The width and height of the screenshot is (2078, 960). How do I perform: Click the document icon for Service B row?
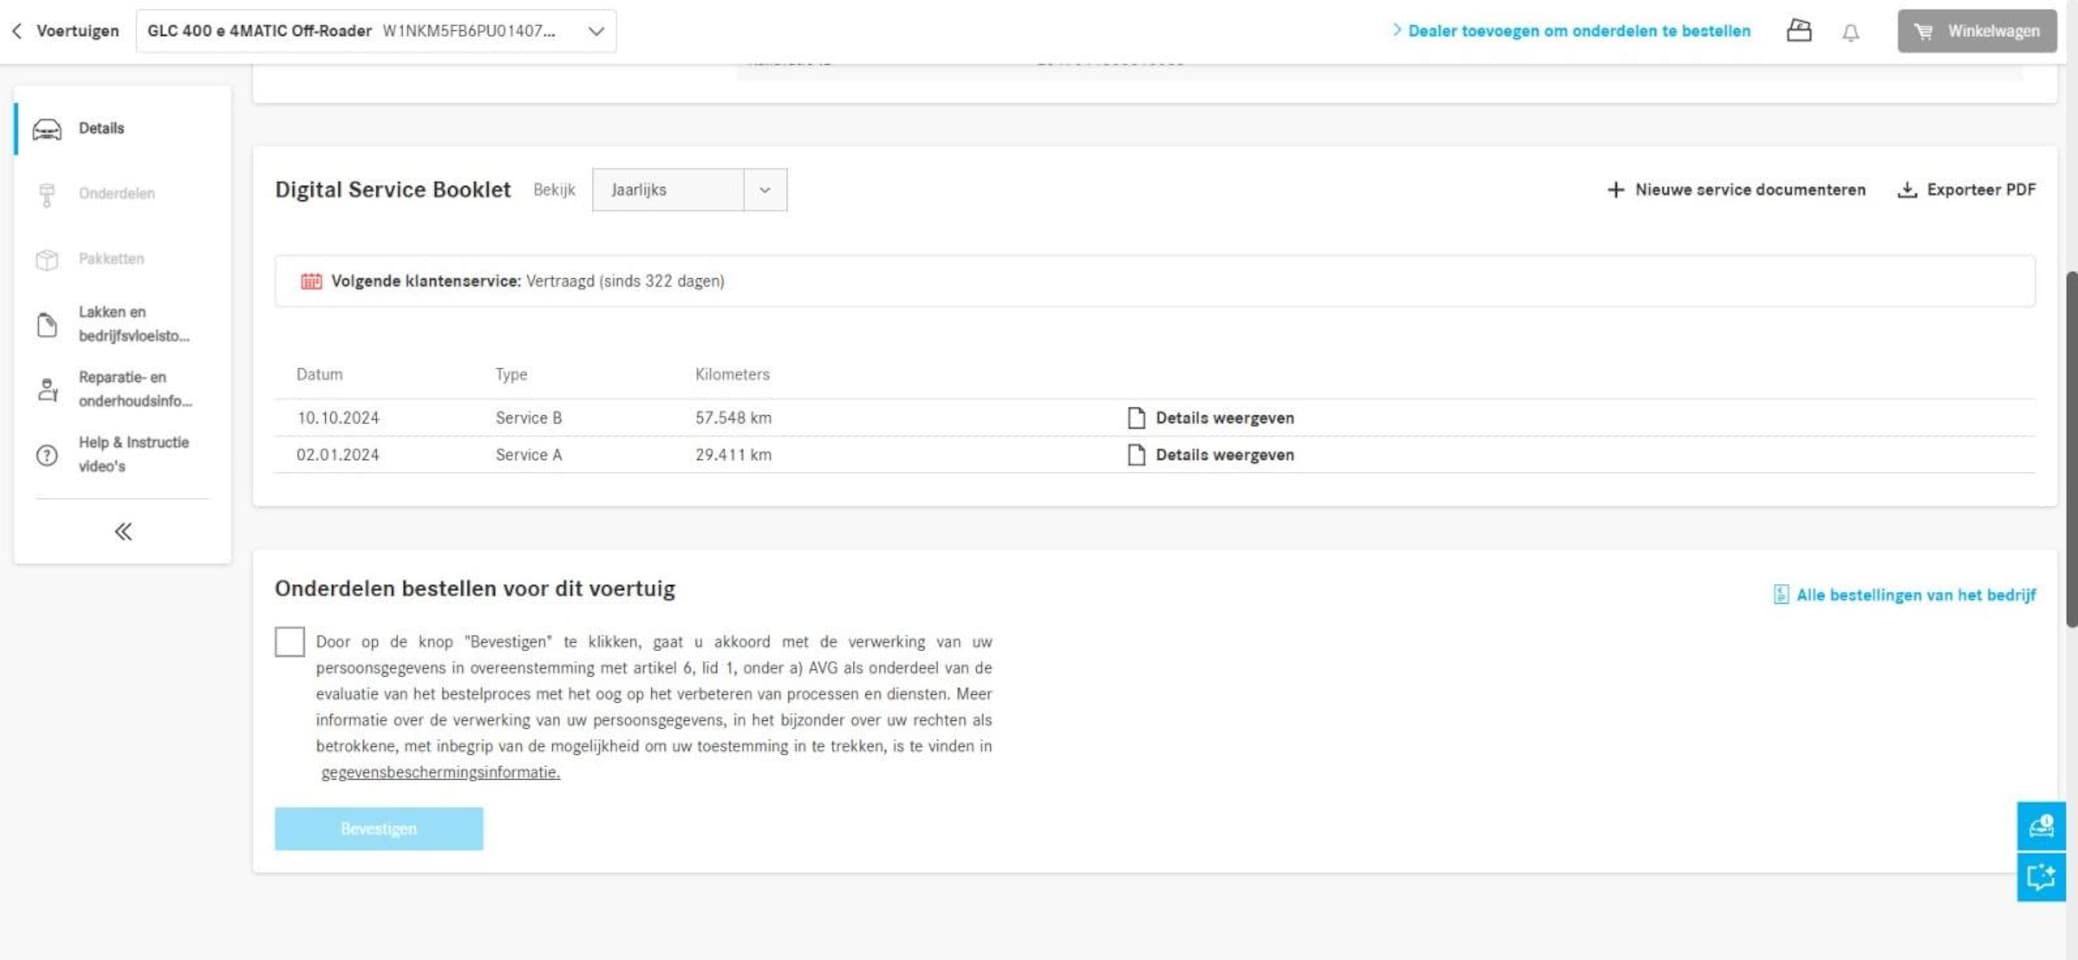(x=1136, y=418)
